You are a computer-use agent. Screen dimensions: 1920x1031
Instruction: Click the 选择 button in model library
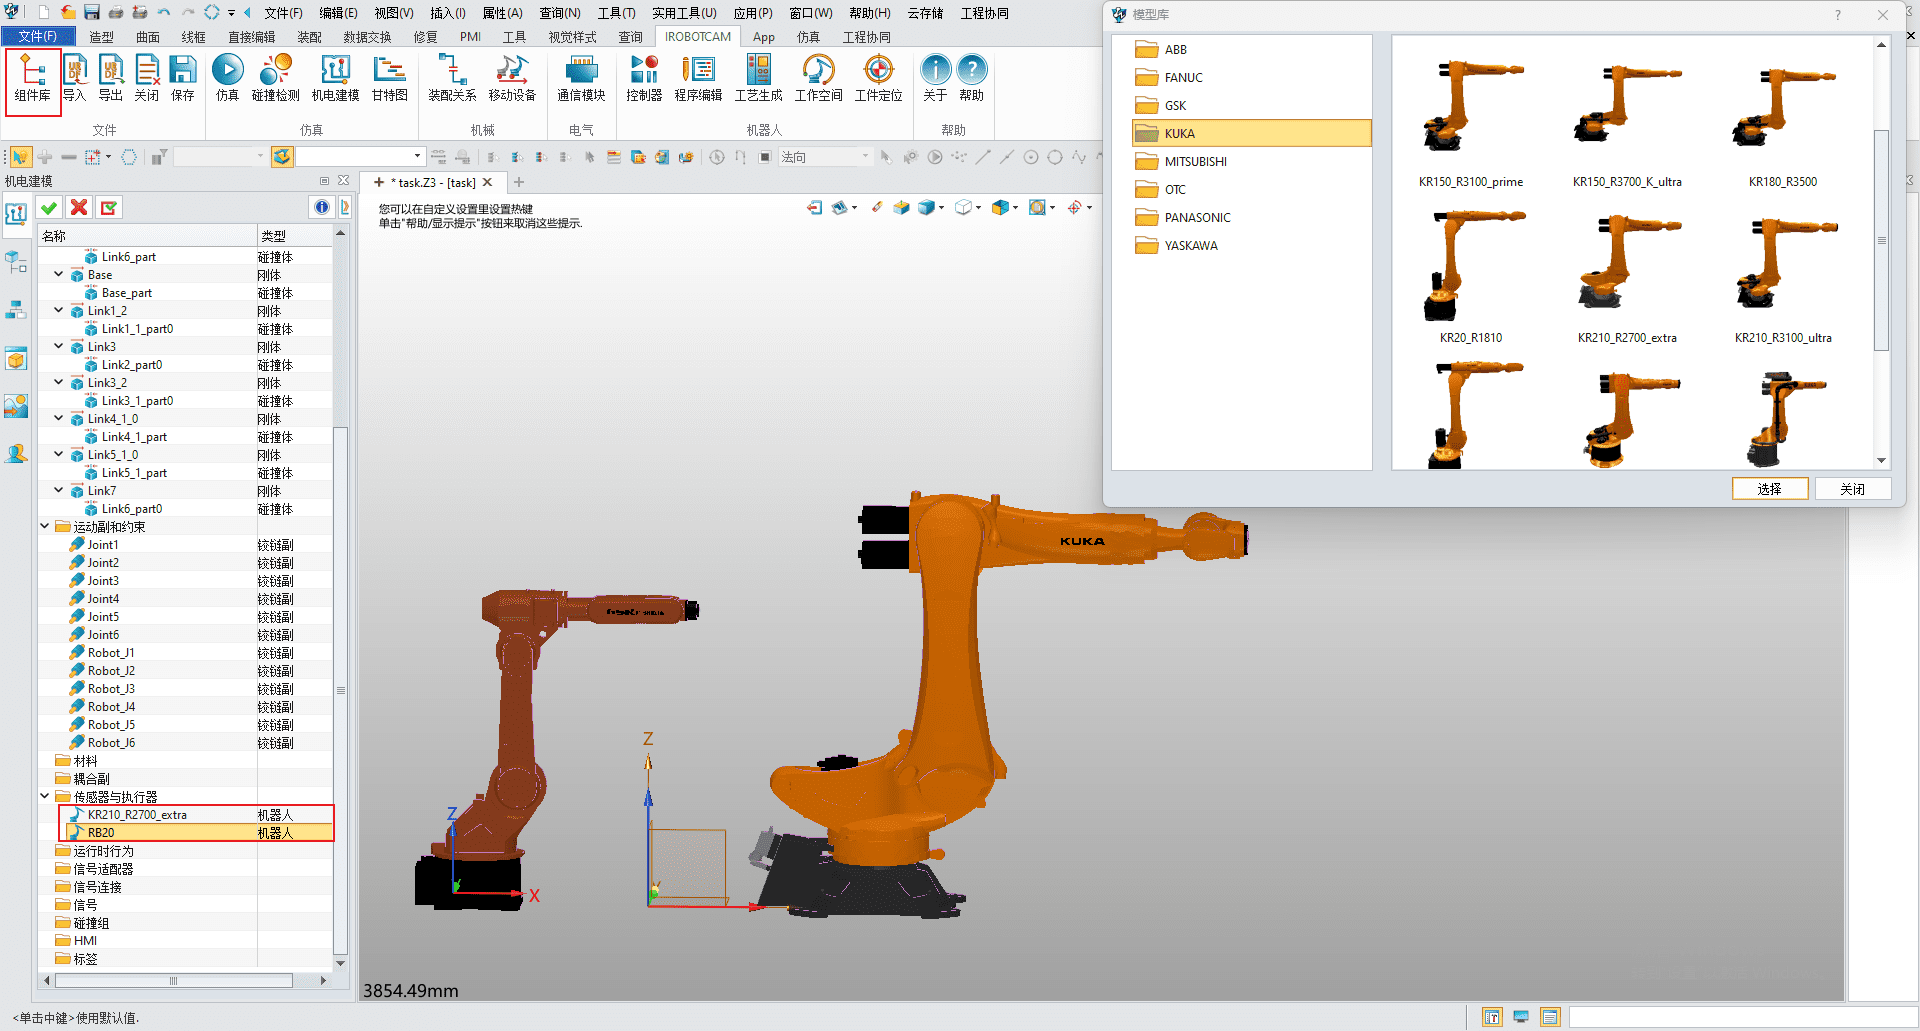click(x=1769, y=489)
